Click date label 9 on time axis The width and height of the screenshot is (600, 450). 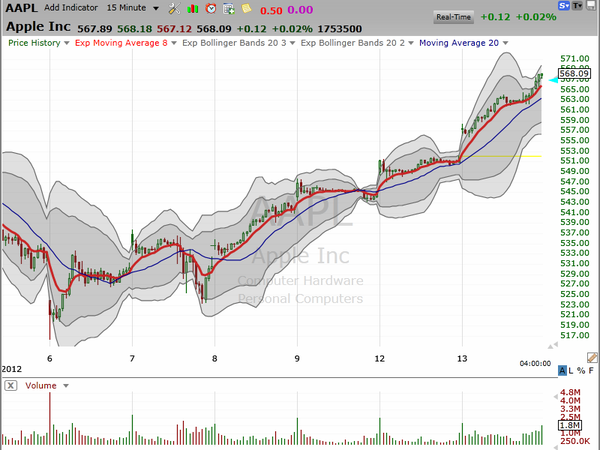297,359
